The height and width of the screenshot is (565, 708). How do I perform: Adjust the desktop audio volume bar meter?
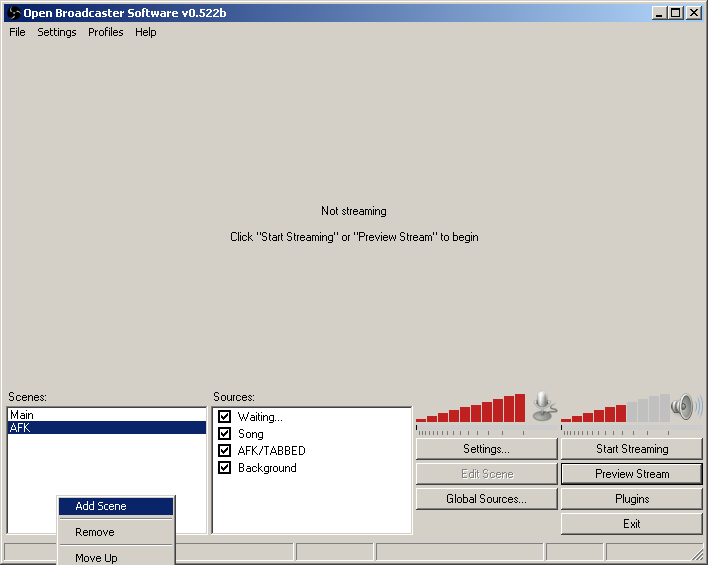pyautogui.click(x=615, y=408)
